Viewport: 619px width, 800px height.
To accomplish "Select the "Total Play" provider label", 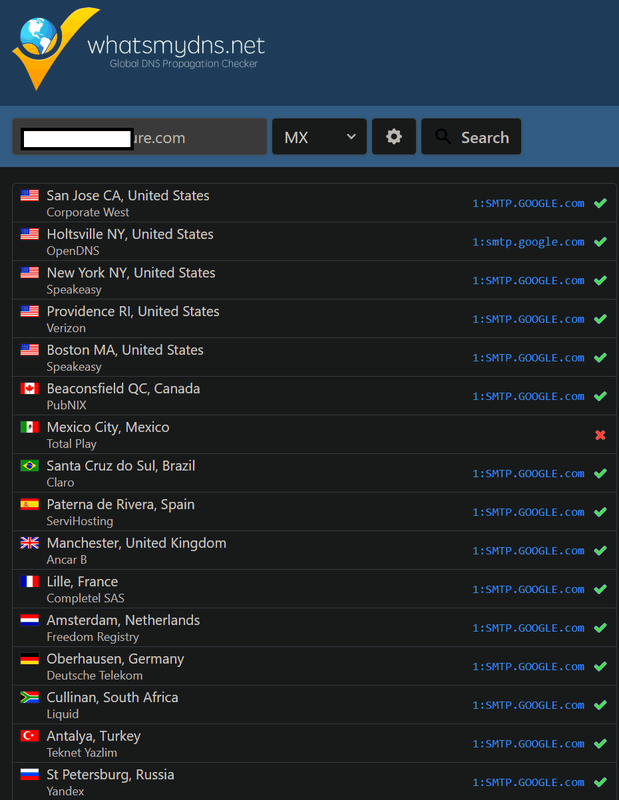I will pyautogui.click(x=71, y=444).
